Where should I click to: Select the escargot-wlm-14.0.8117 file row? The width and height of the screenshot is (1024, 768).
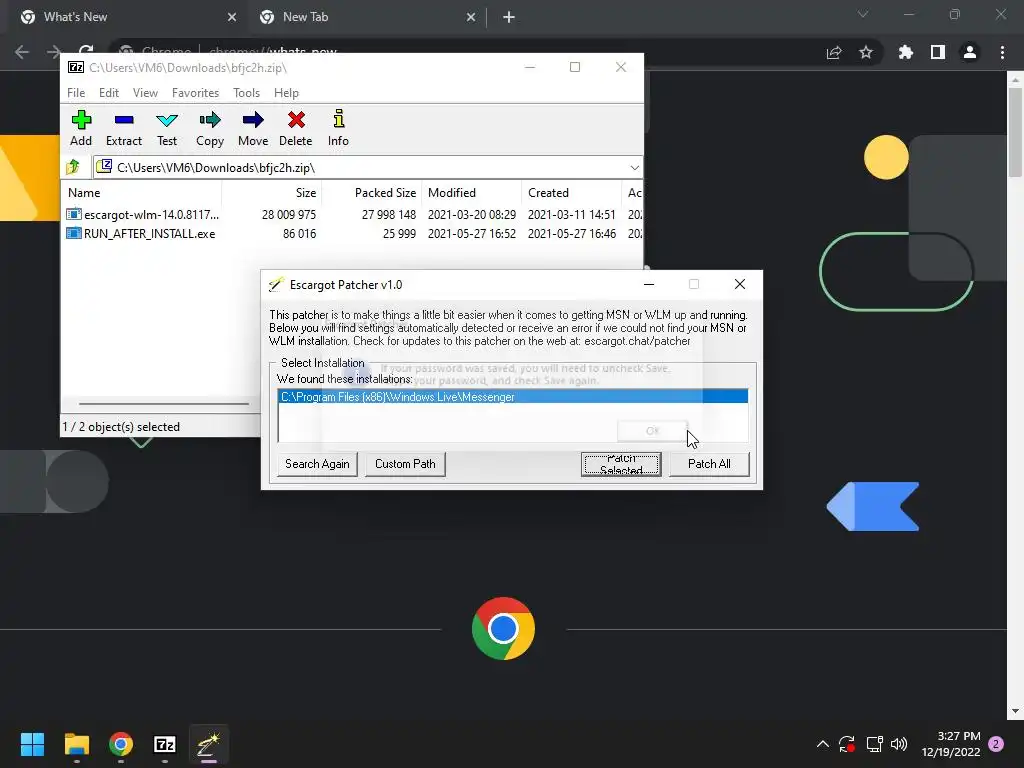[x=353, y=214]
